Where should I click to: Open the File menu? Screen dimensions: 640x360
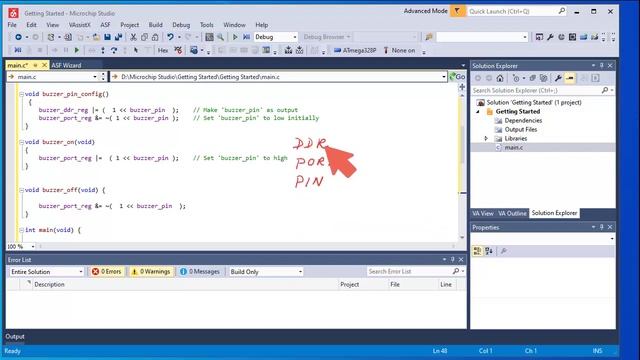tap(12, 25)
